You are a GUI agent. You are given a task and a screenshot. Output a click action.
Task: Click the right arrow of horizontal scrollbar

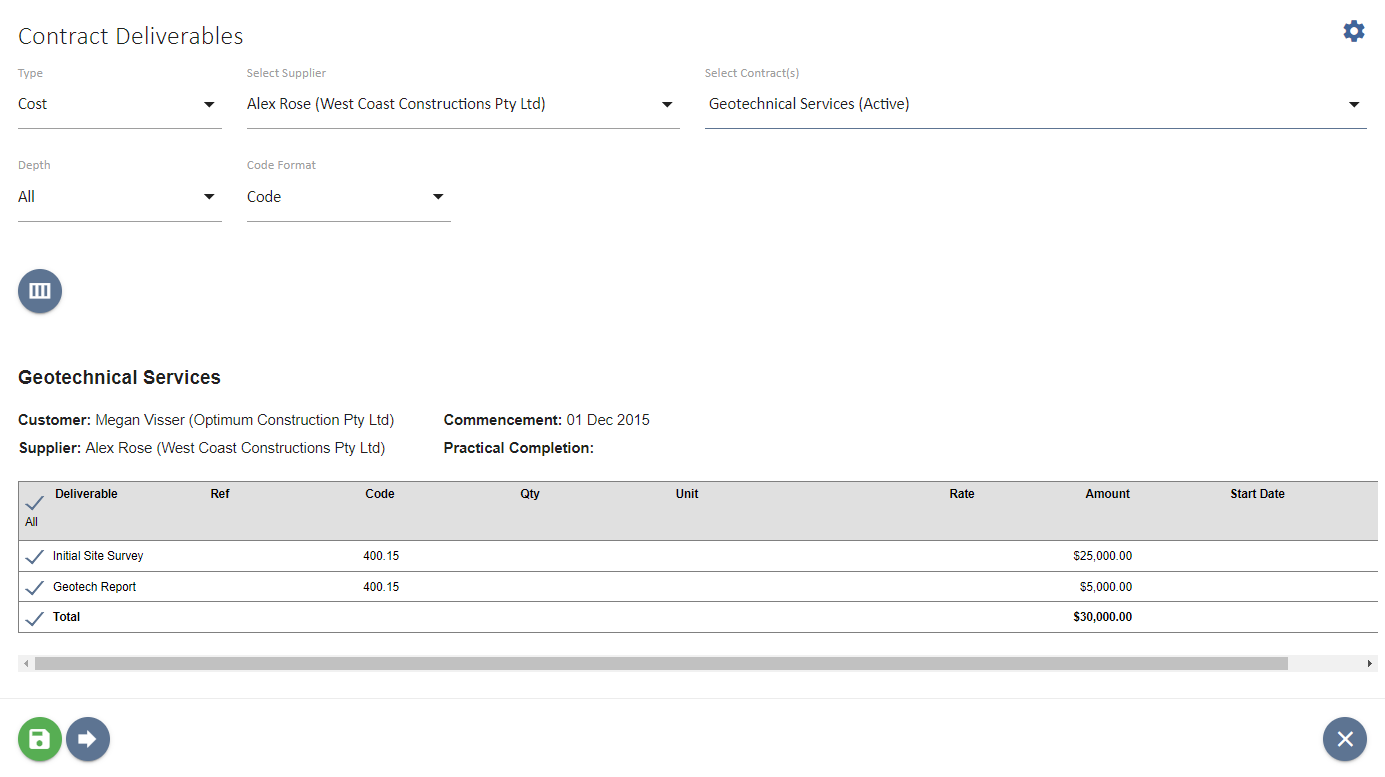point(1369,662)
